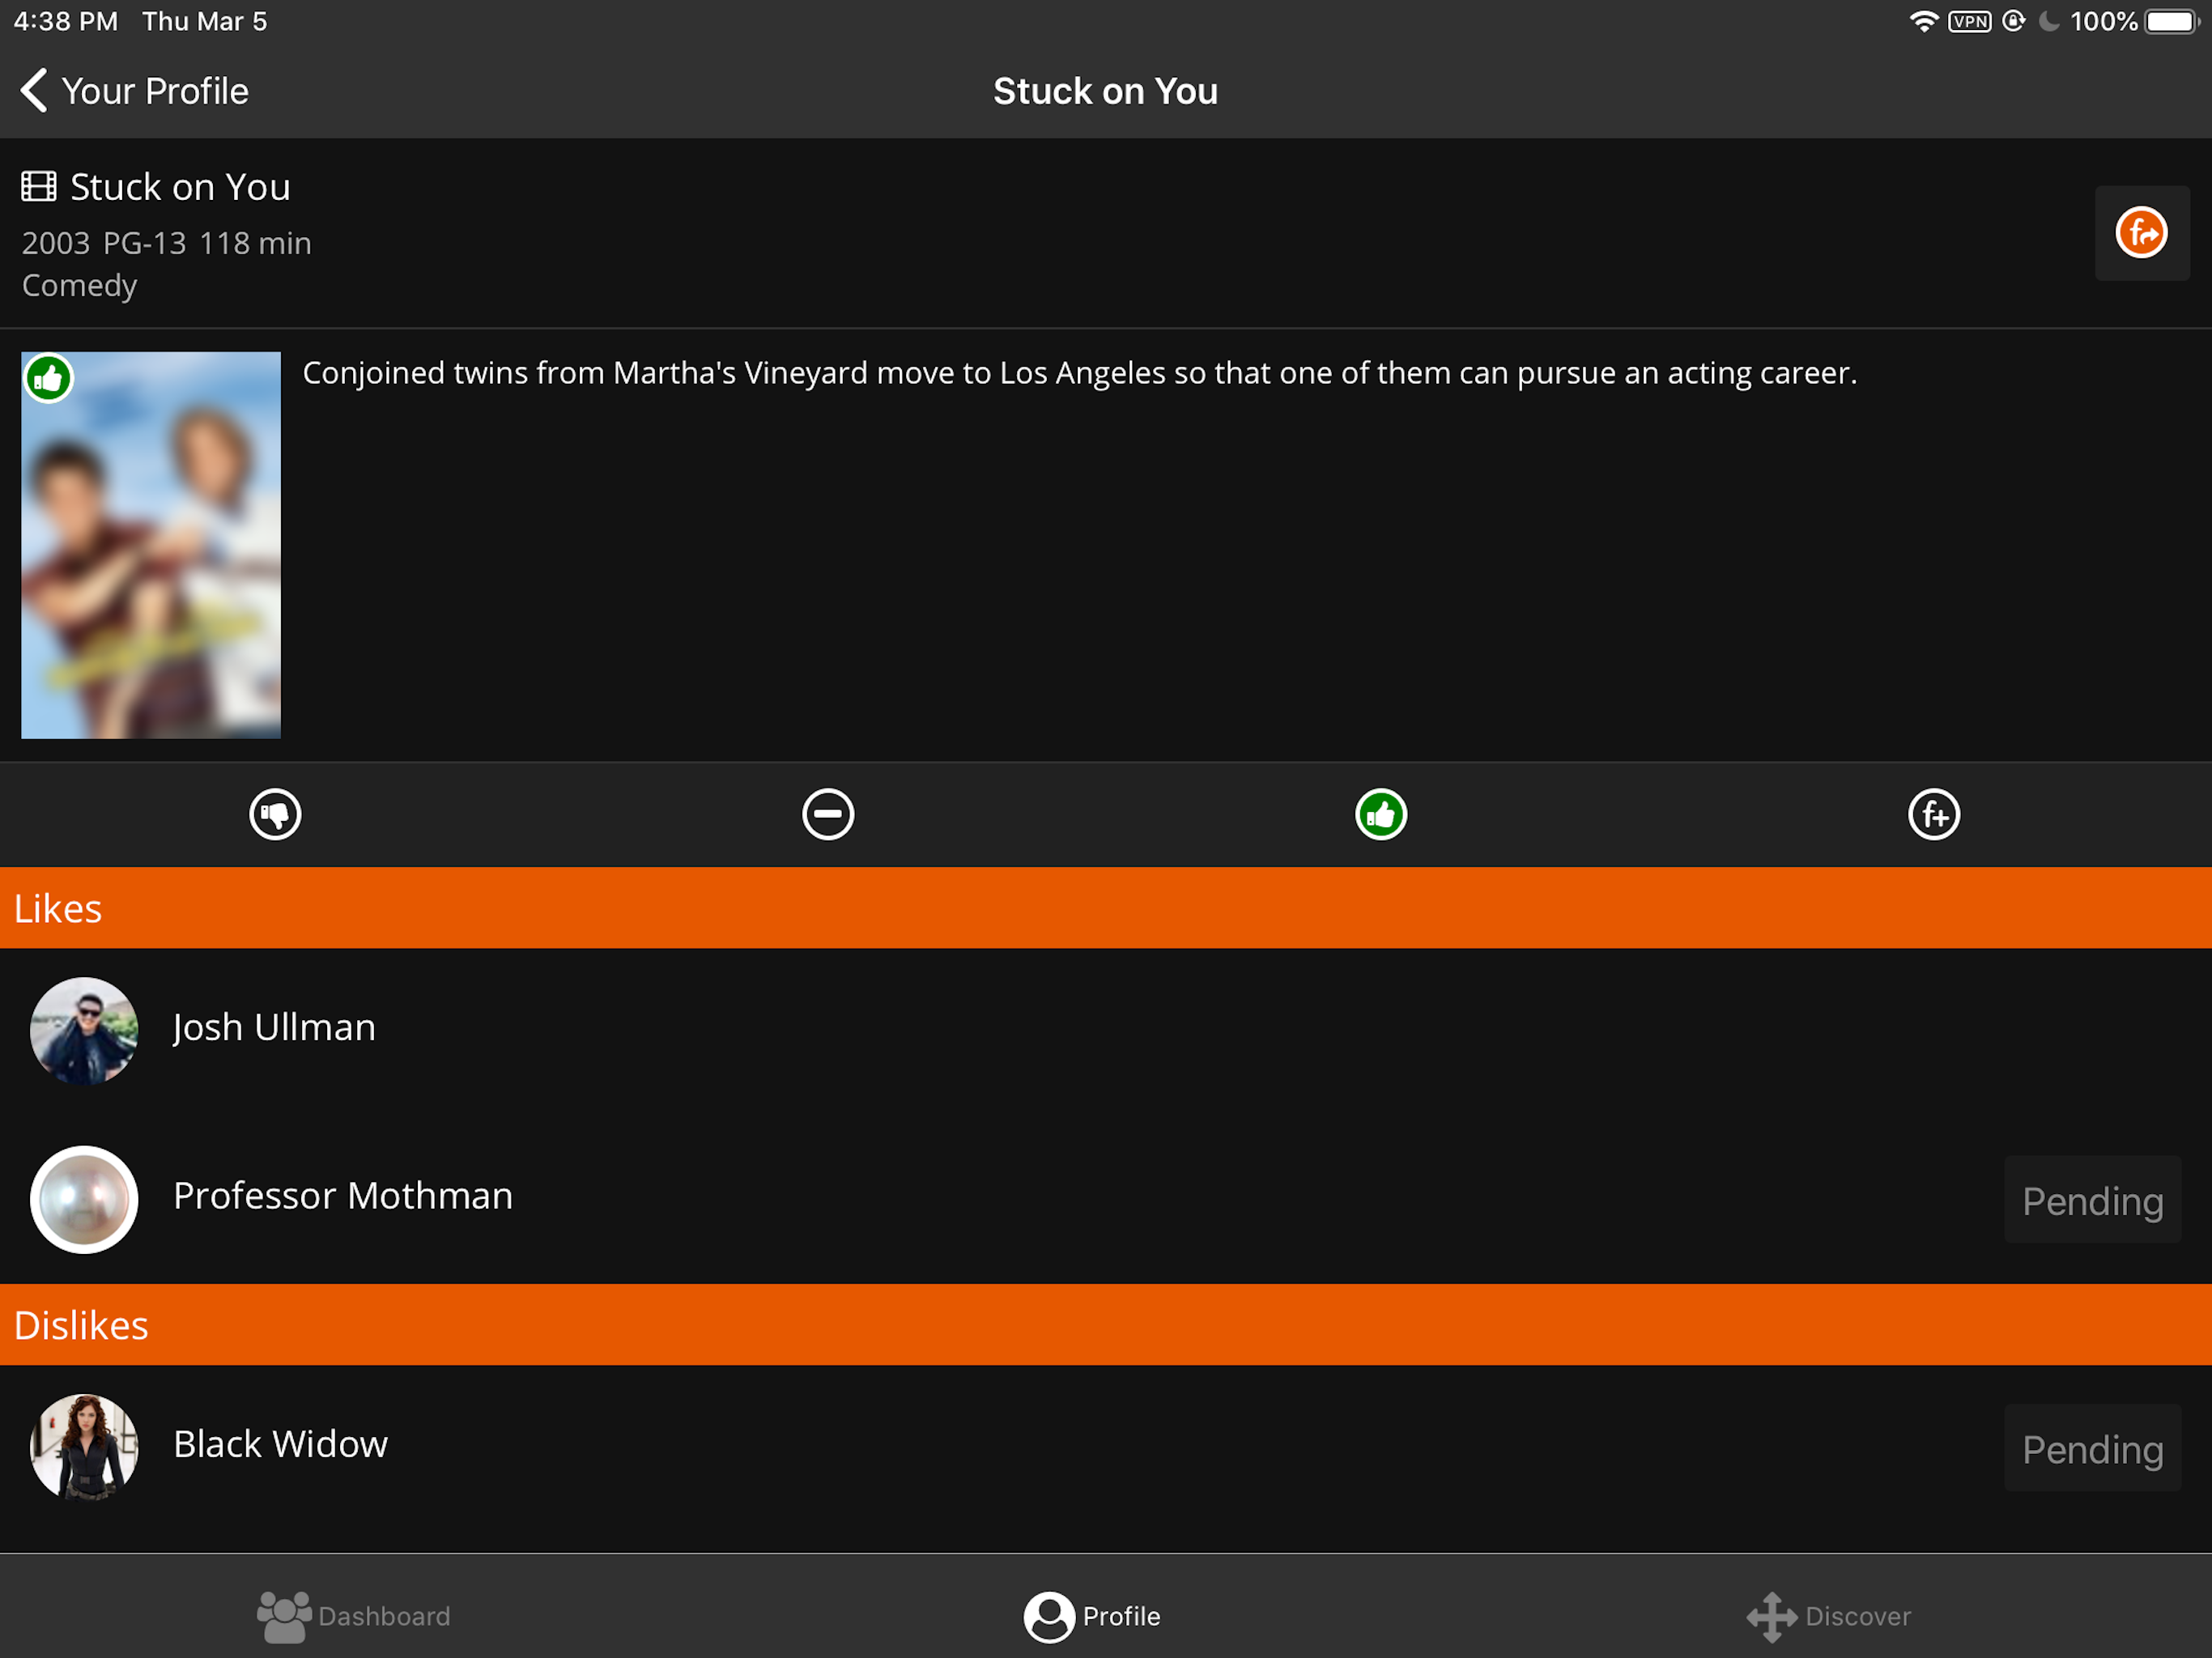Select the Josh Ullman name
The height and width of the screenshot is (1658, 2212).
pyautogui.click(x=274, y=1027)
